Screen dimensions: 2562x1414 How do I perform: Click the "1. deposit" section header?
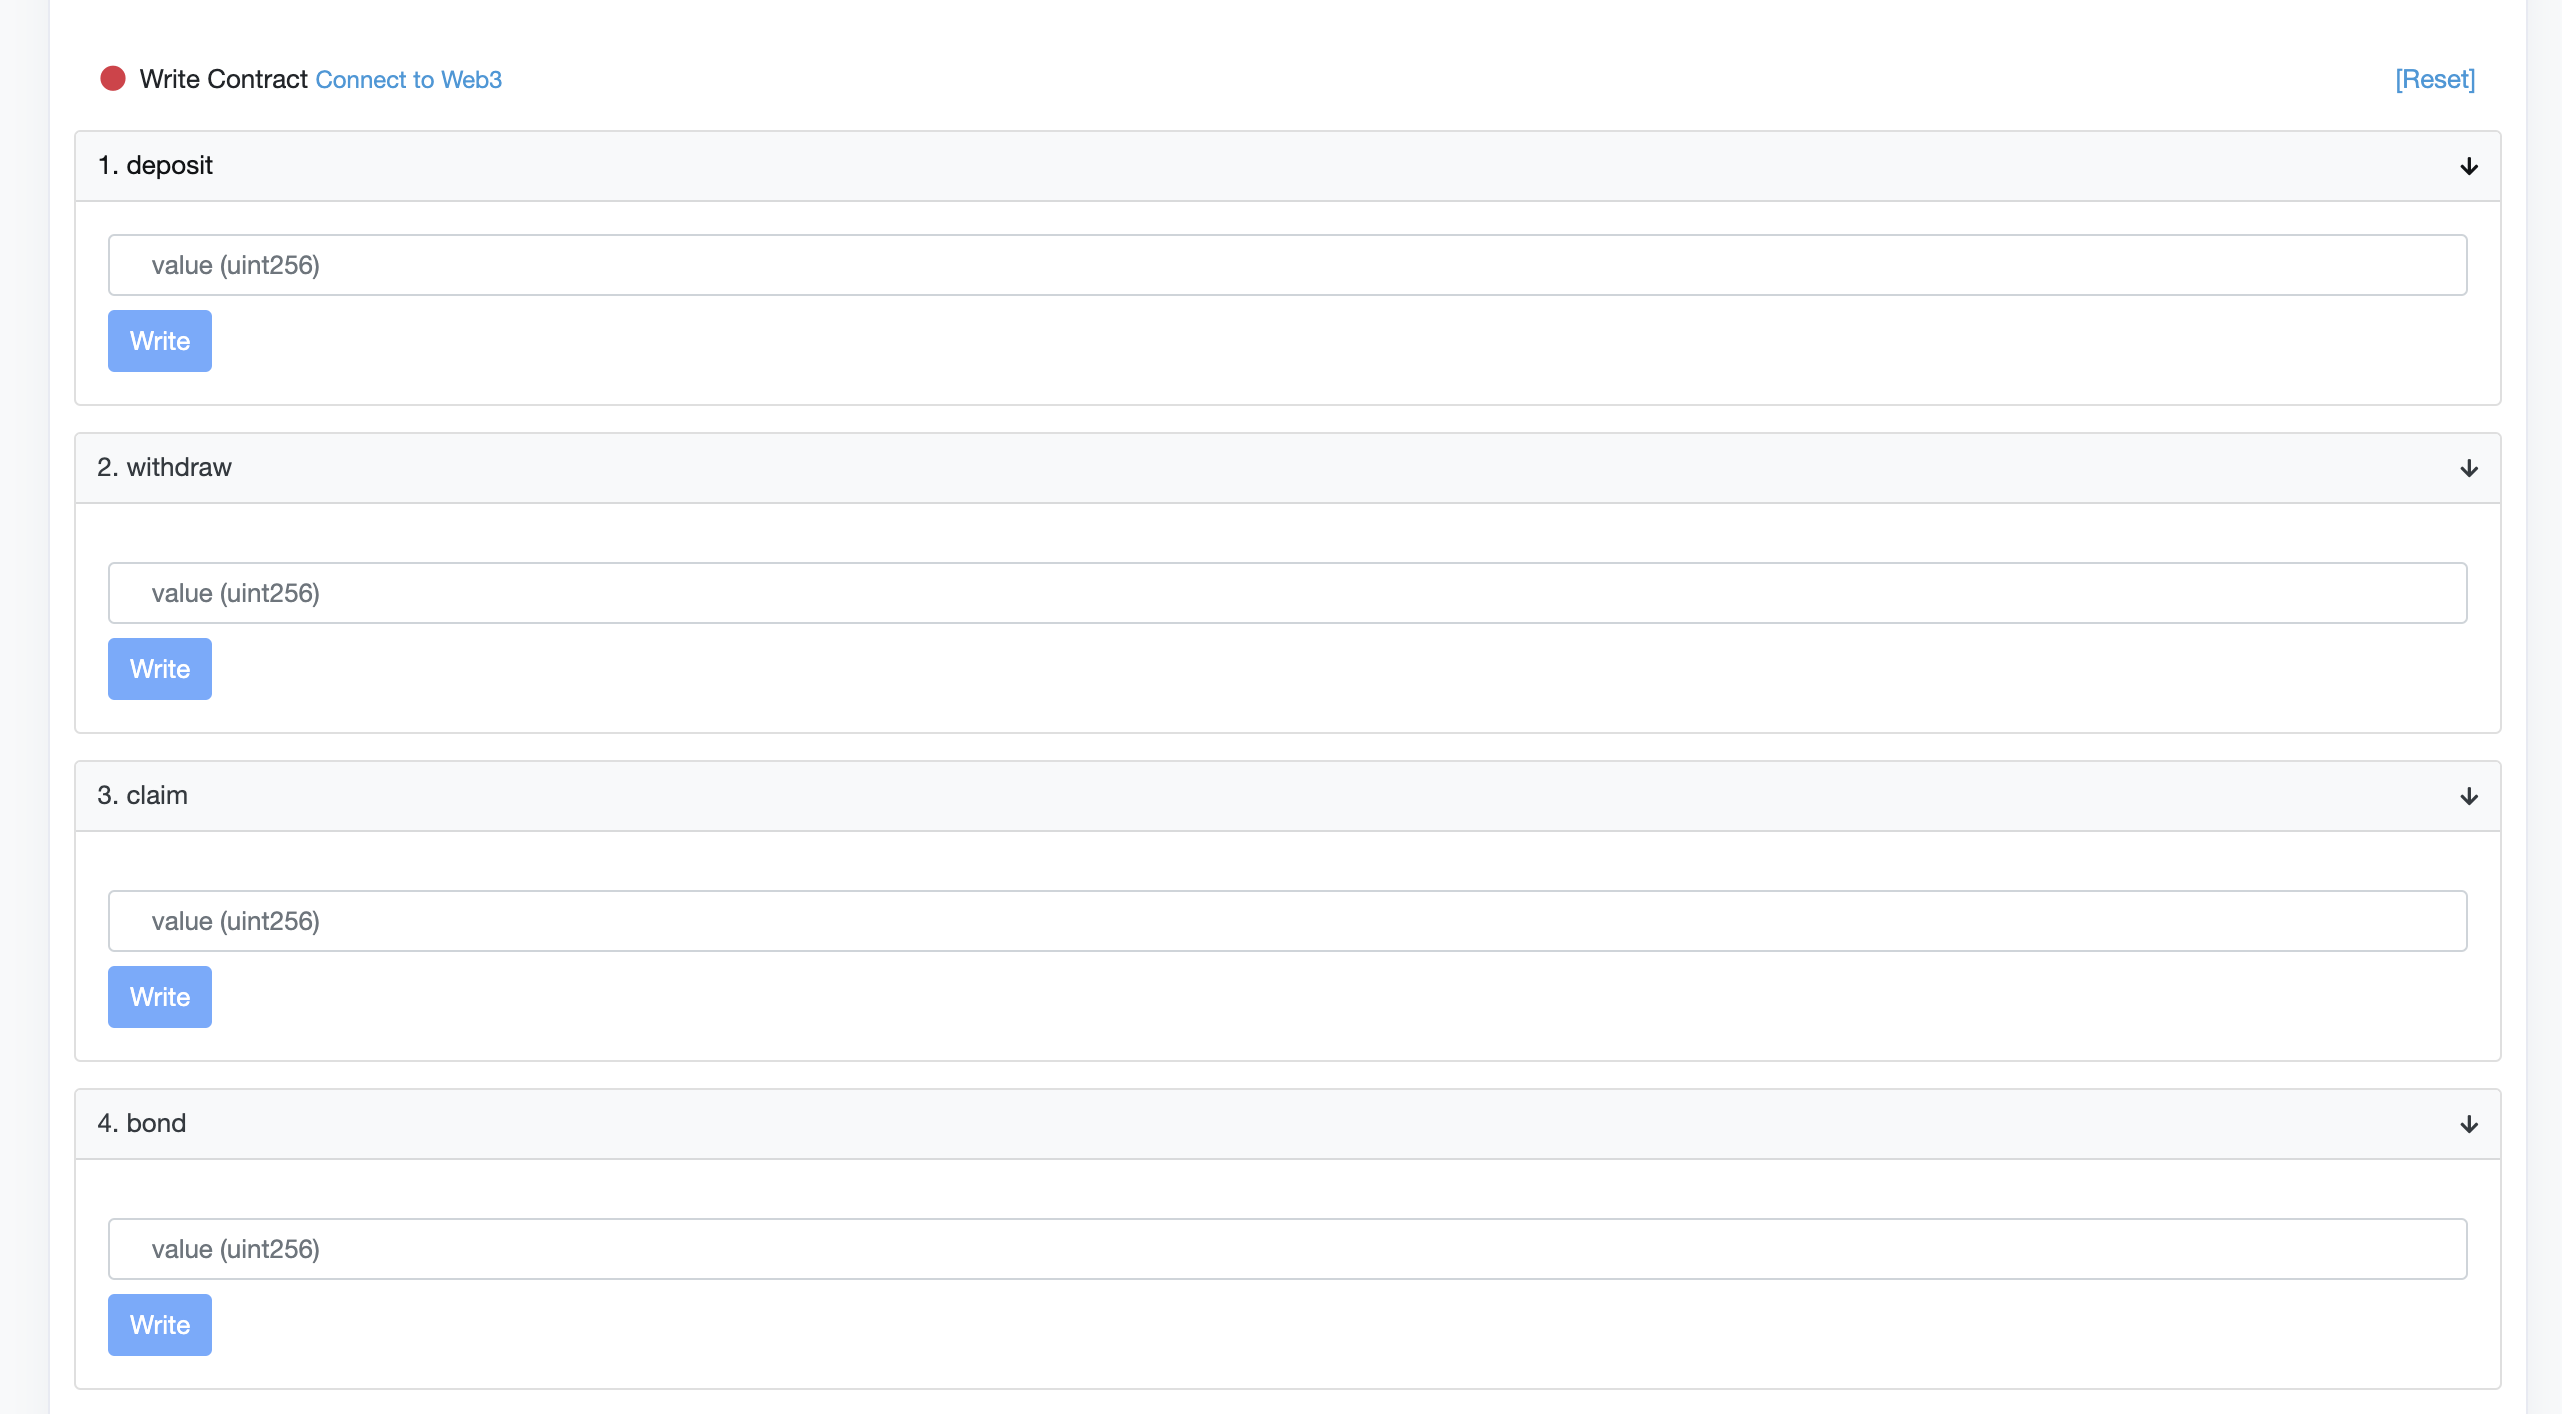point(155,166)
